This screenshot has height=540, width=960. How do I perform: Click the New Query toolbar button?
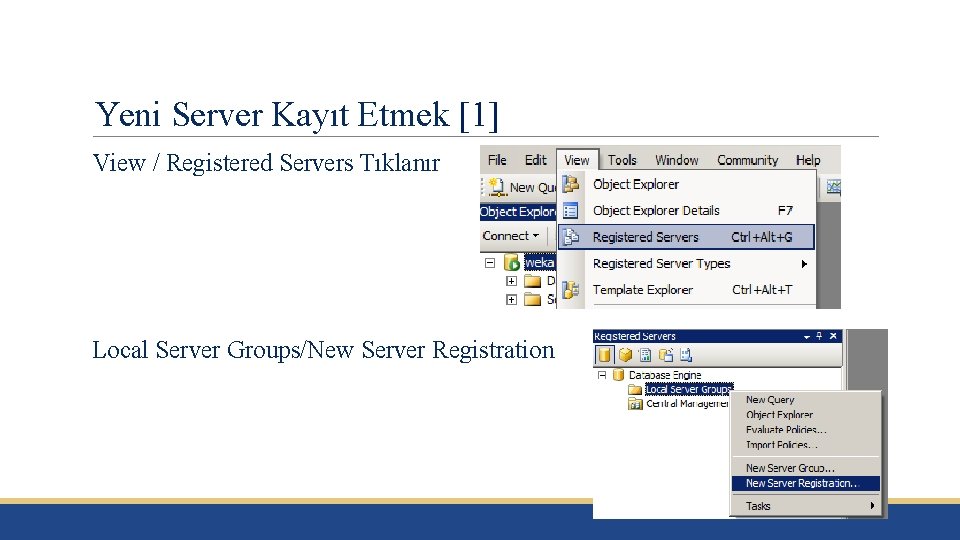click(x=521, y=187)
